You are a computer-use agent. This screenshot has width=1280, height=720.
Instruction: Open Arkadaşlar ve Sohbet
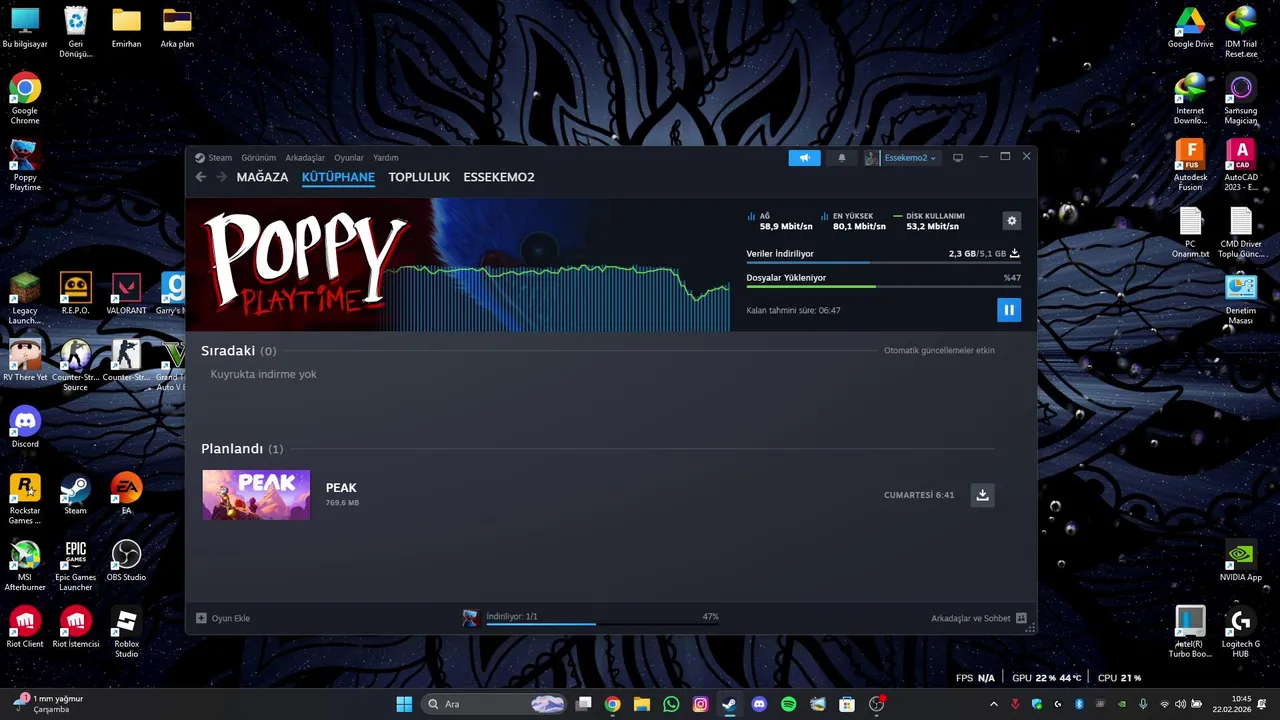tap(979, 618)
